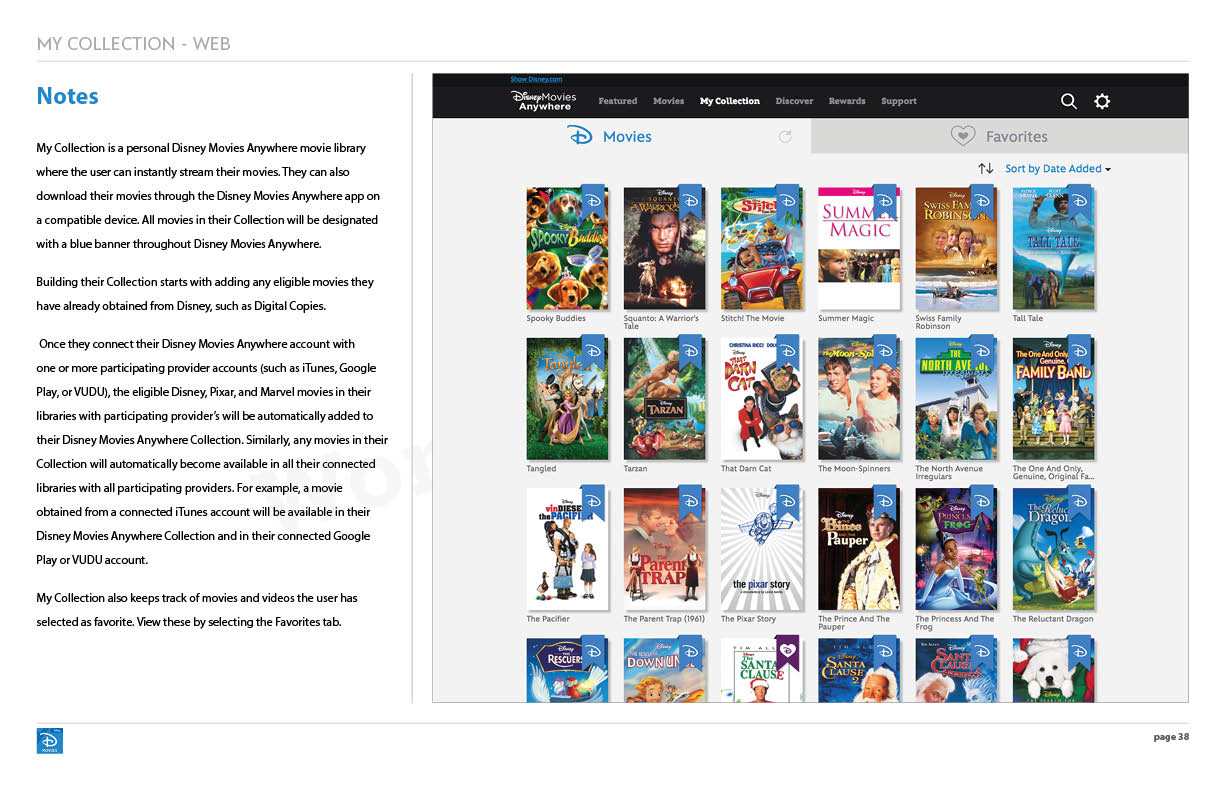Open the Swiss Family Robinson poster
This screenshot has width=1224, height=792.
[x=956, y=248]
